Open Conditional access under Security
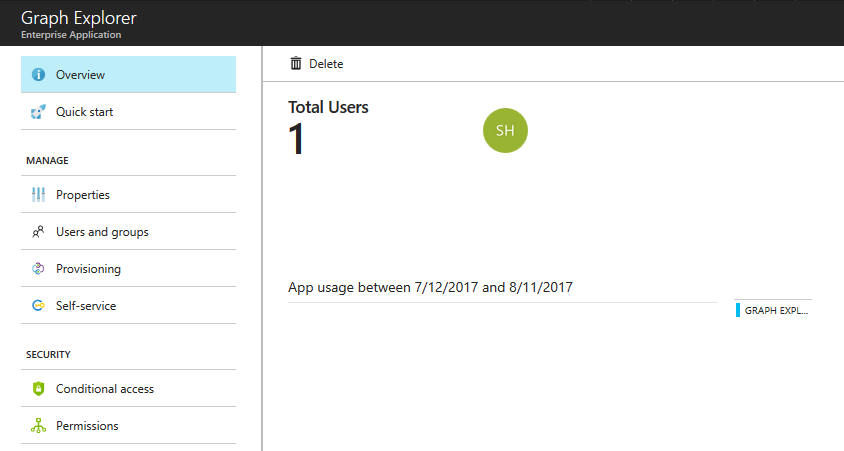 click(128, 389)
